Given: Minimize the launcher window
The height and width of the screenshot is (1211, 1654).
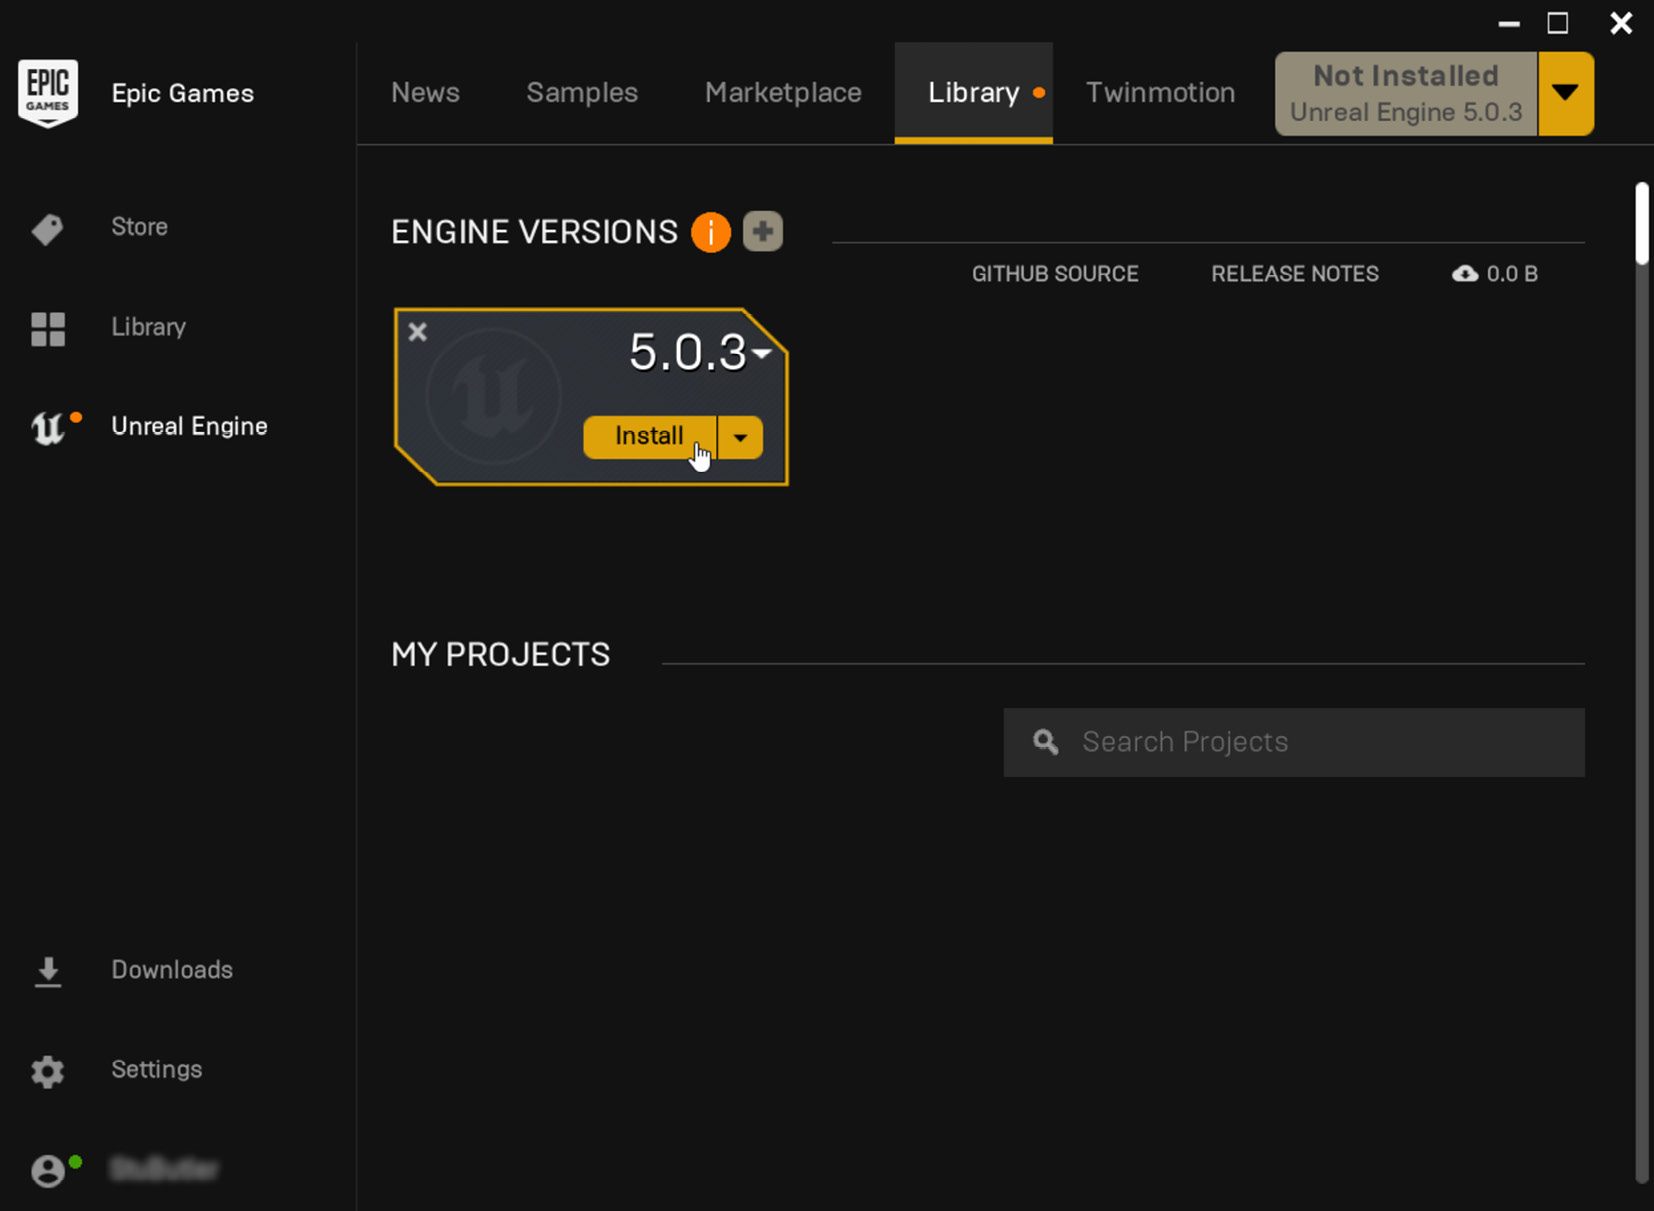Looking at the screenshot, I should 1509,23.
